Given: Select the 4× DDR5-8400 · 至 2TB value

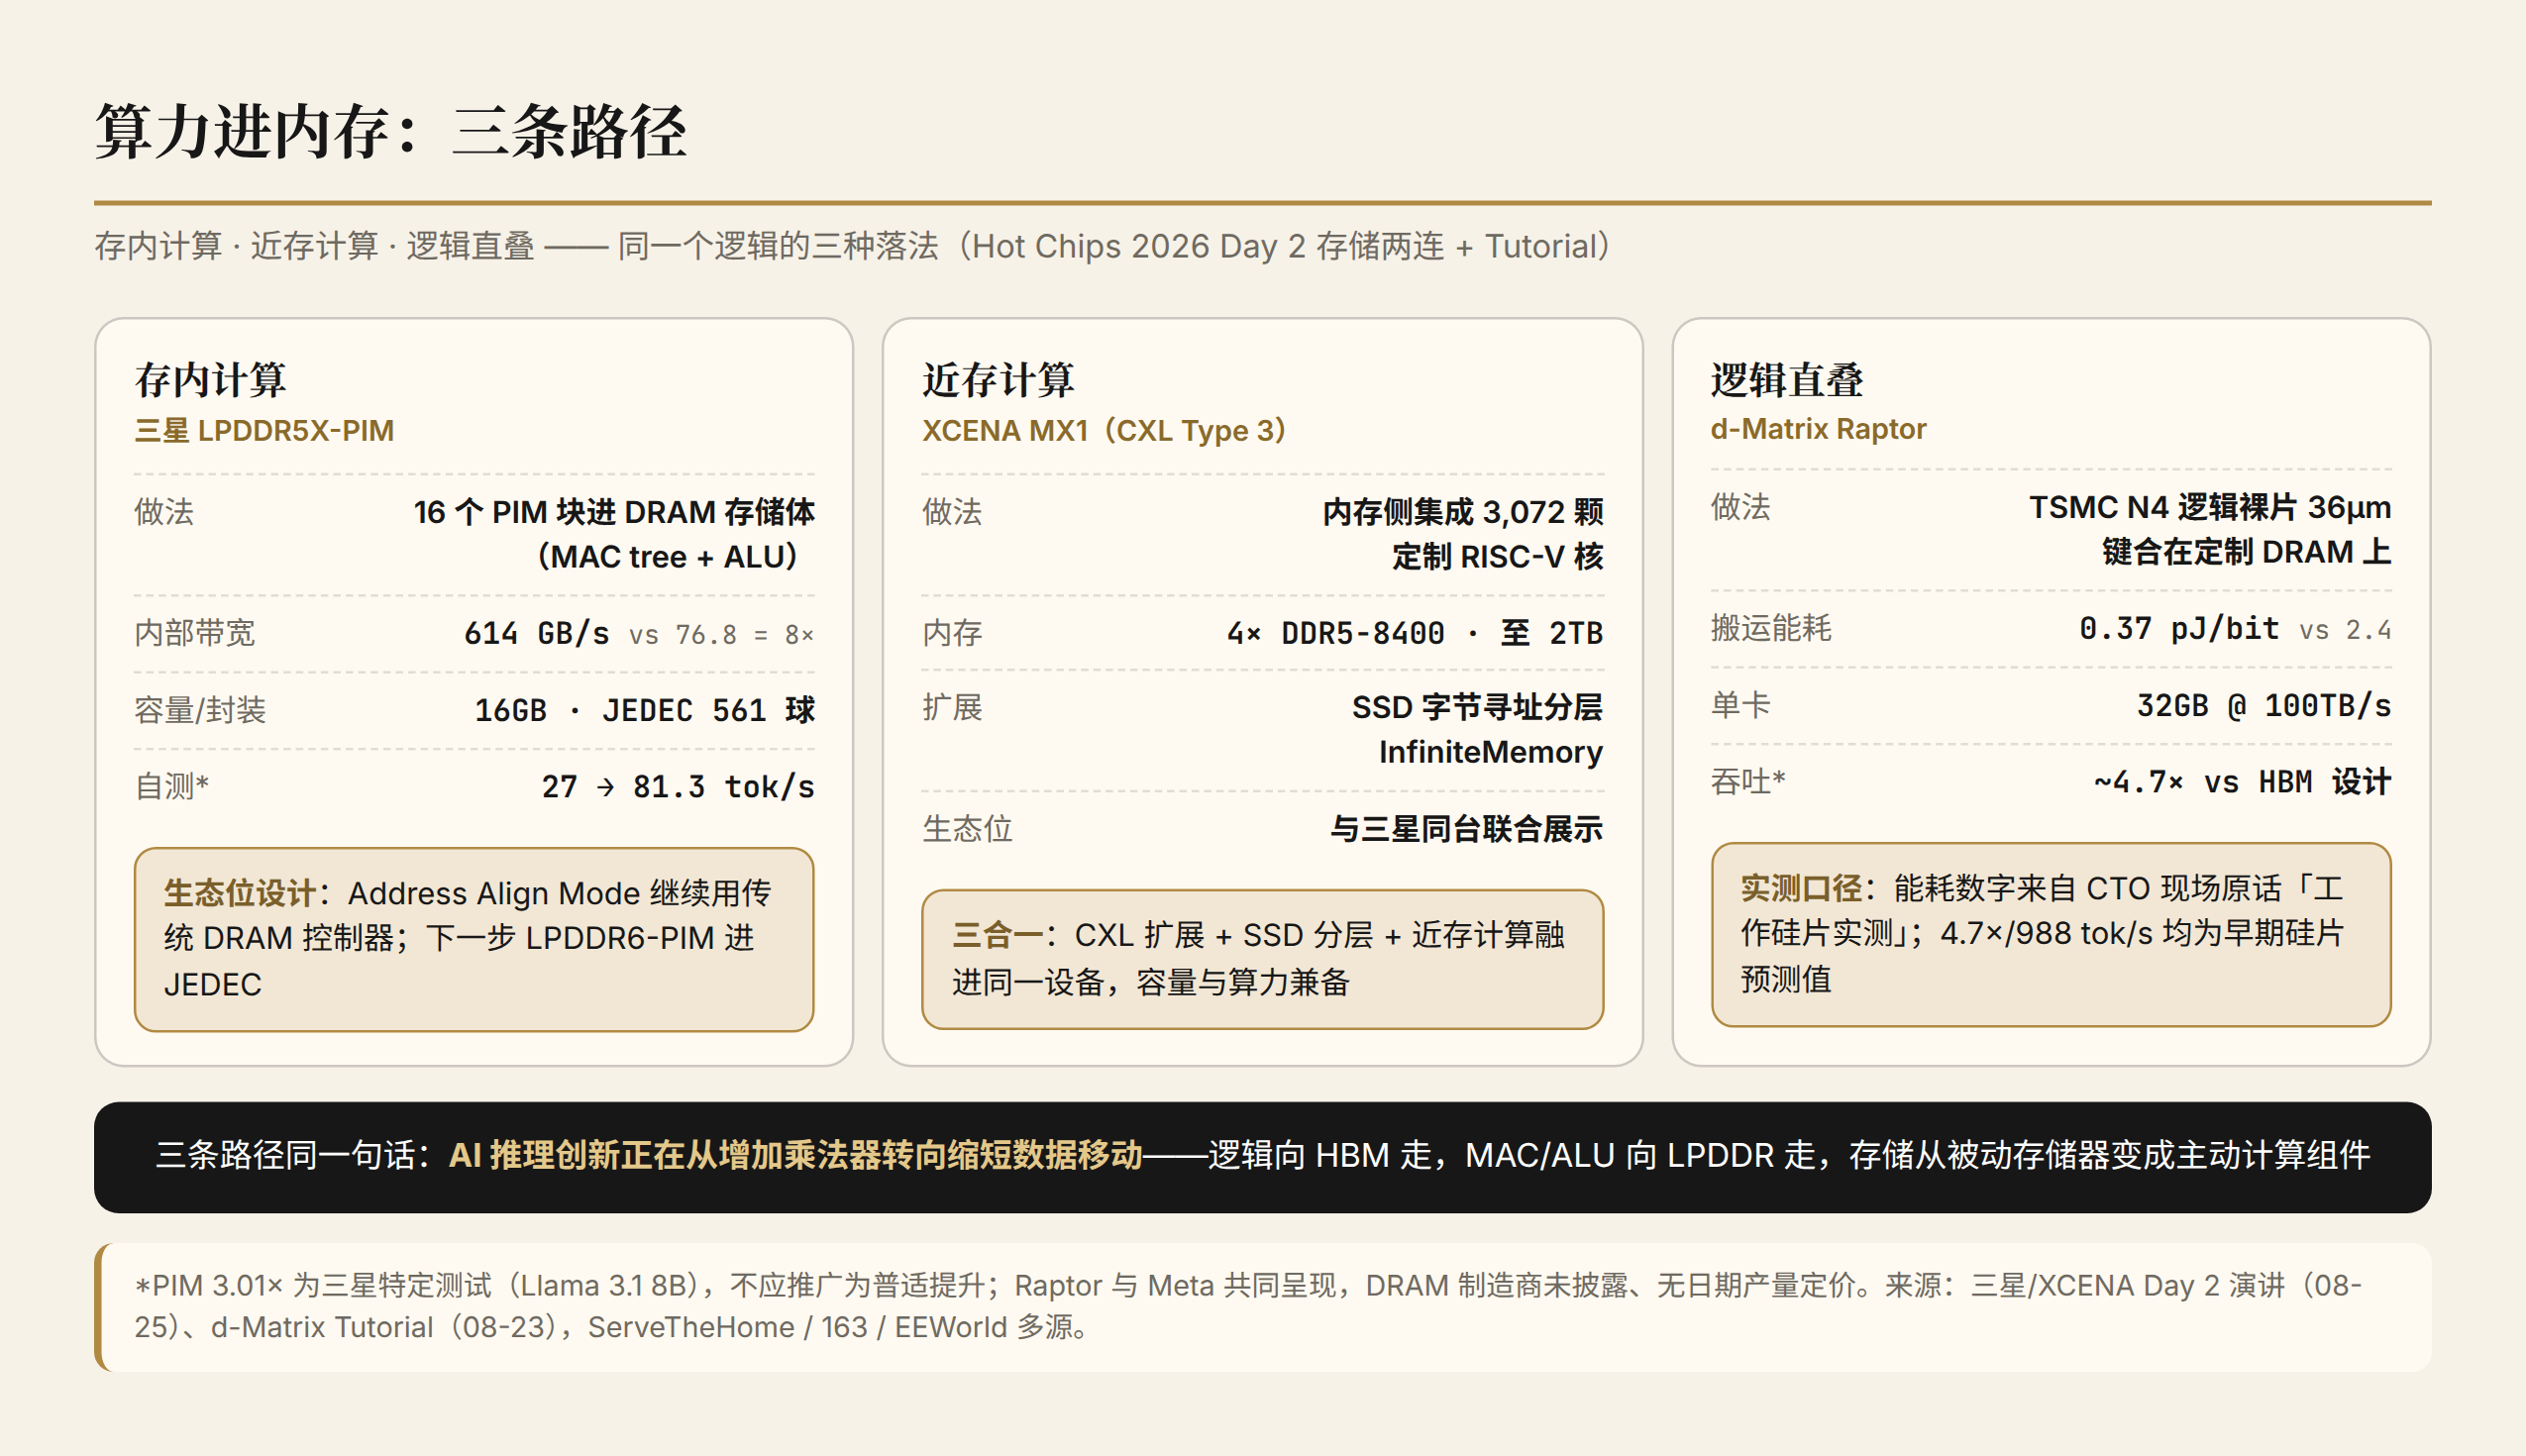Looking at the screenshot, I should 1415,633.
